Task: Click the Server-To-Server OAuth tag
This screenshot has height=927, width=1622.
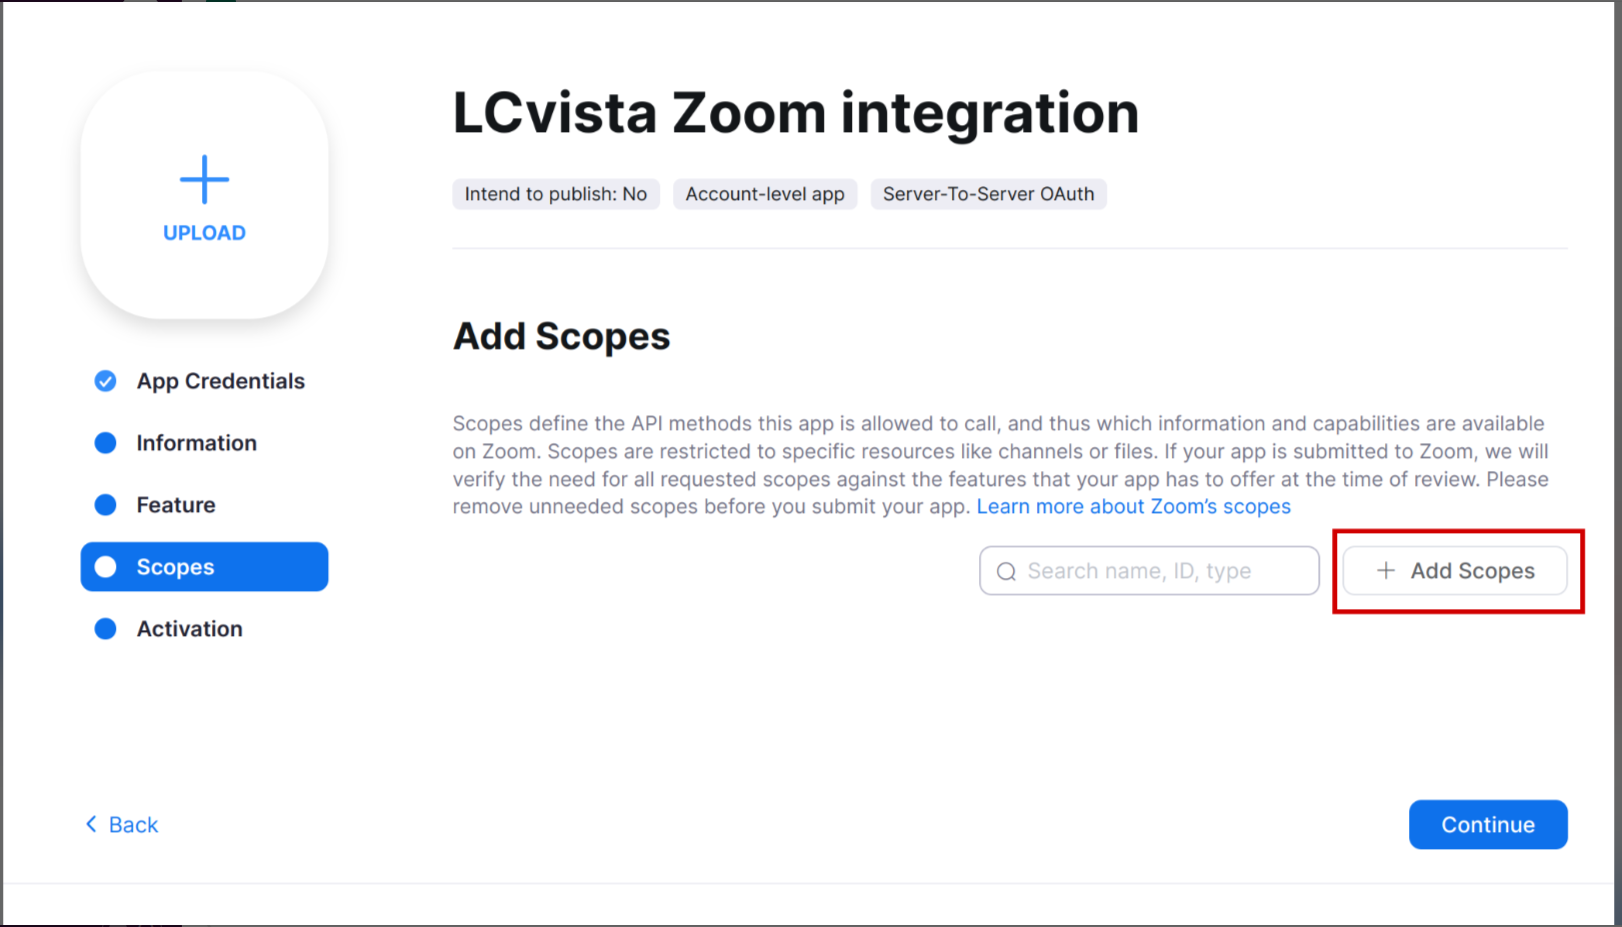Action: (988, 194)
